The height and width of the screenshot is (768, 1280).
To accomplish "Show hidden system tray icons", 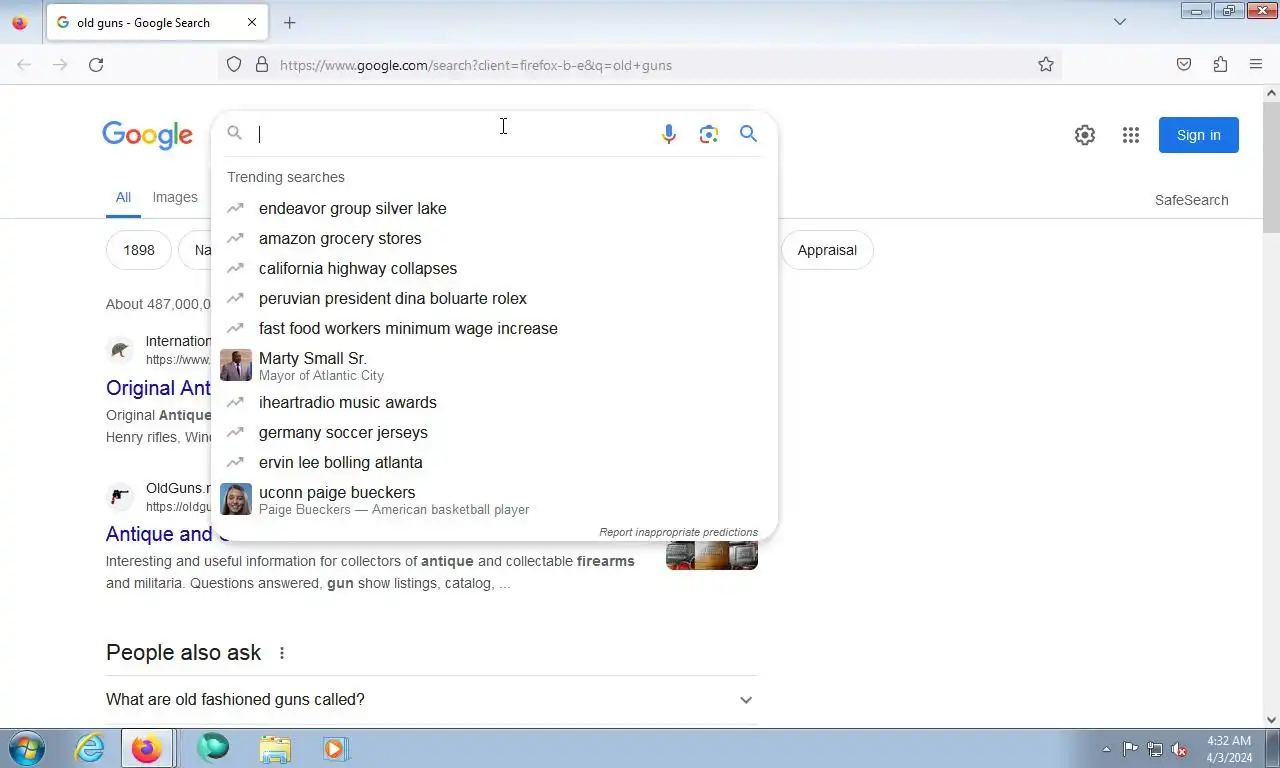I will pos(1106,749).
